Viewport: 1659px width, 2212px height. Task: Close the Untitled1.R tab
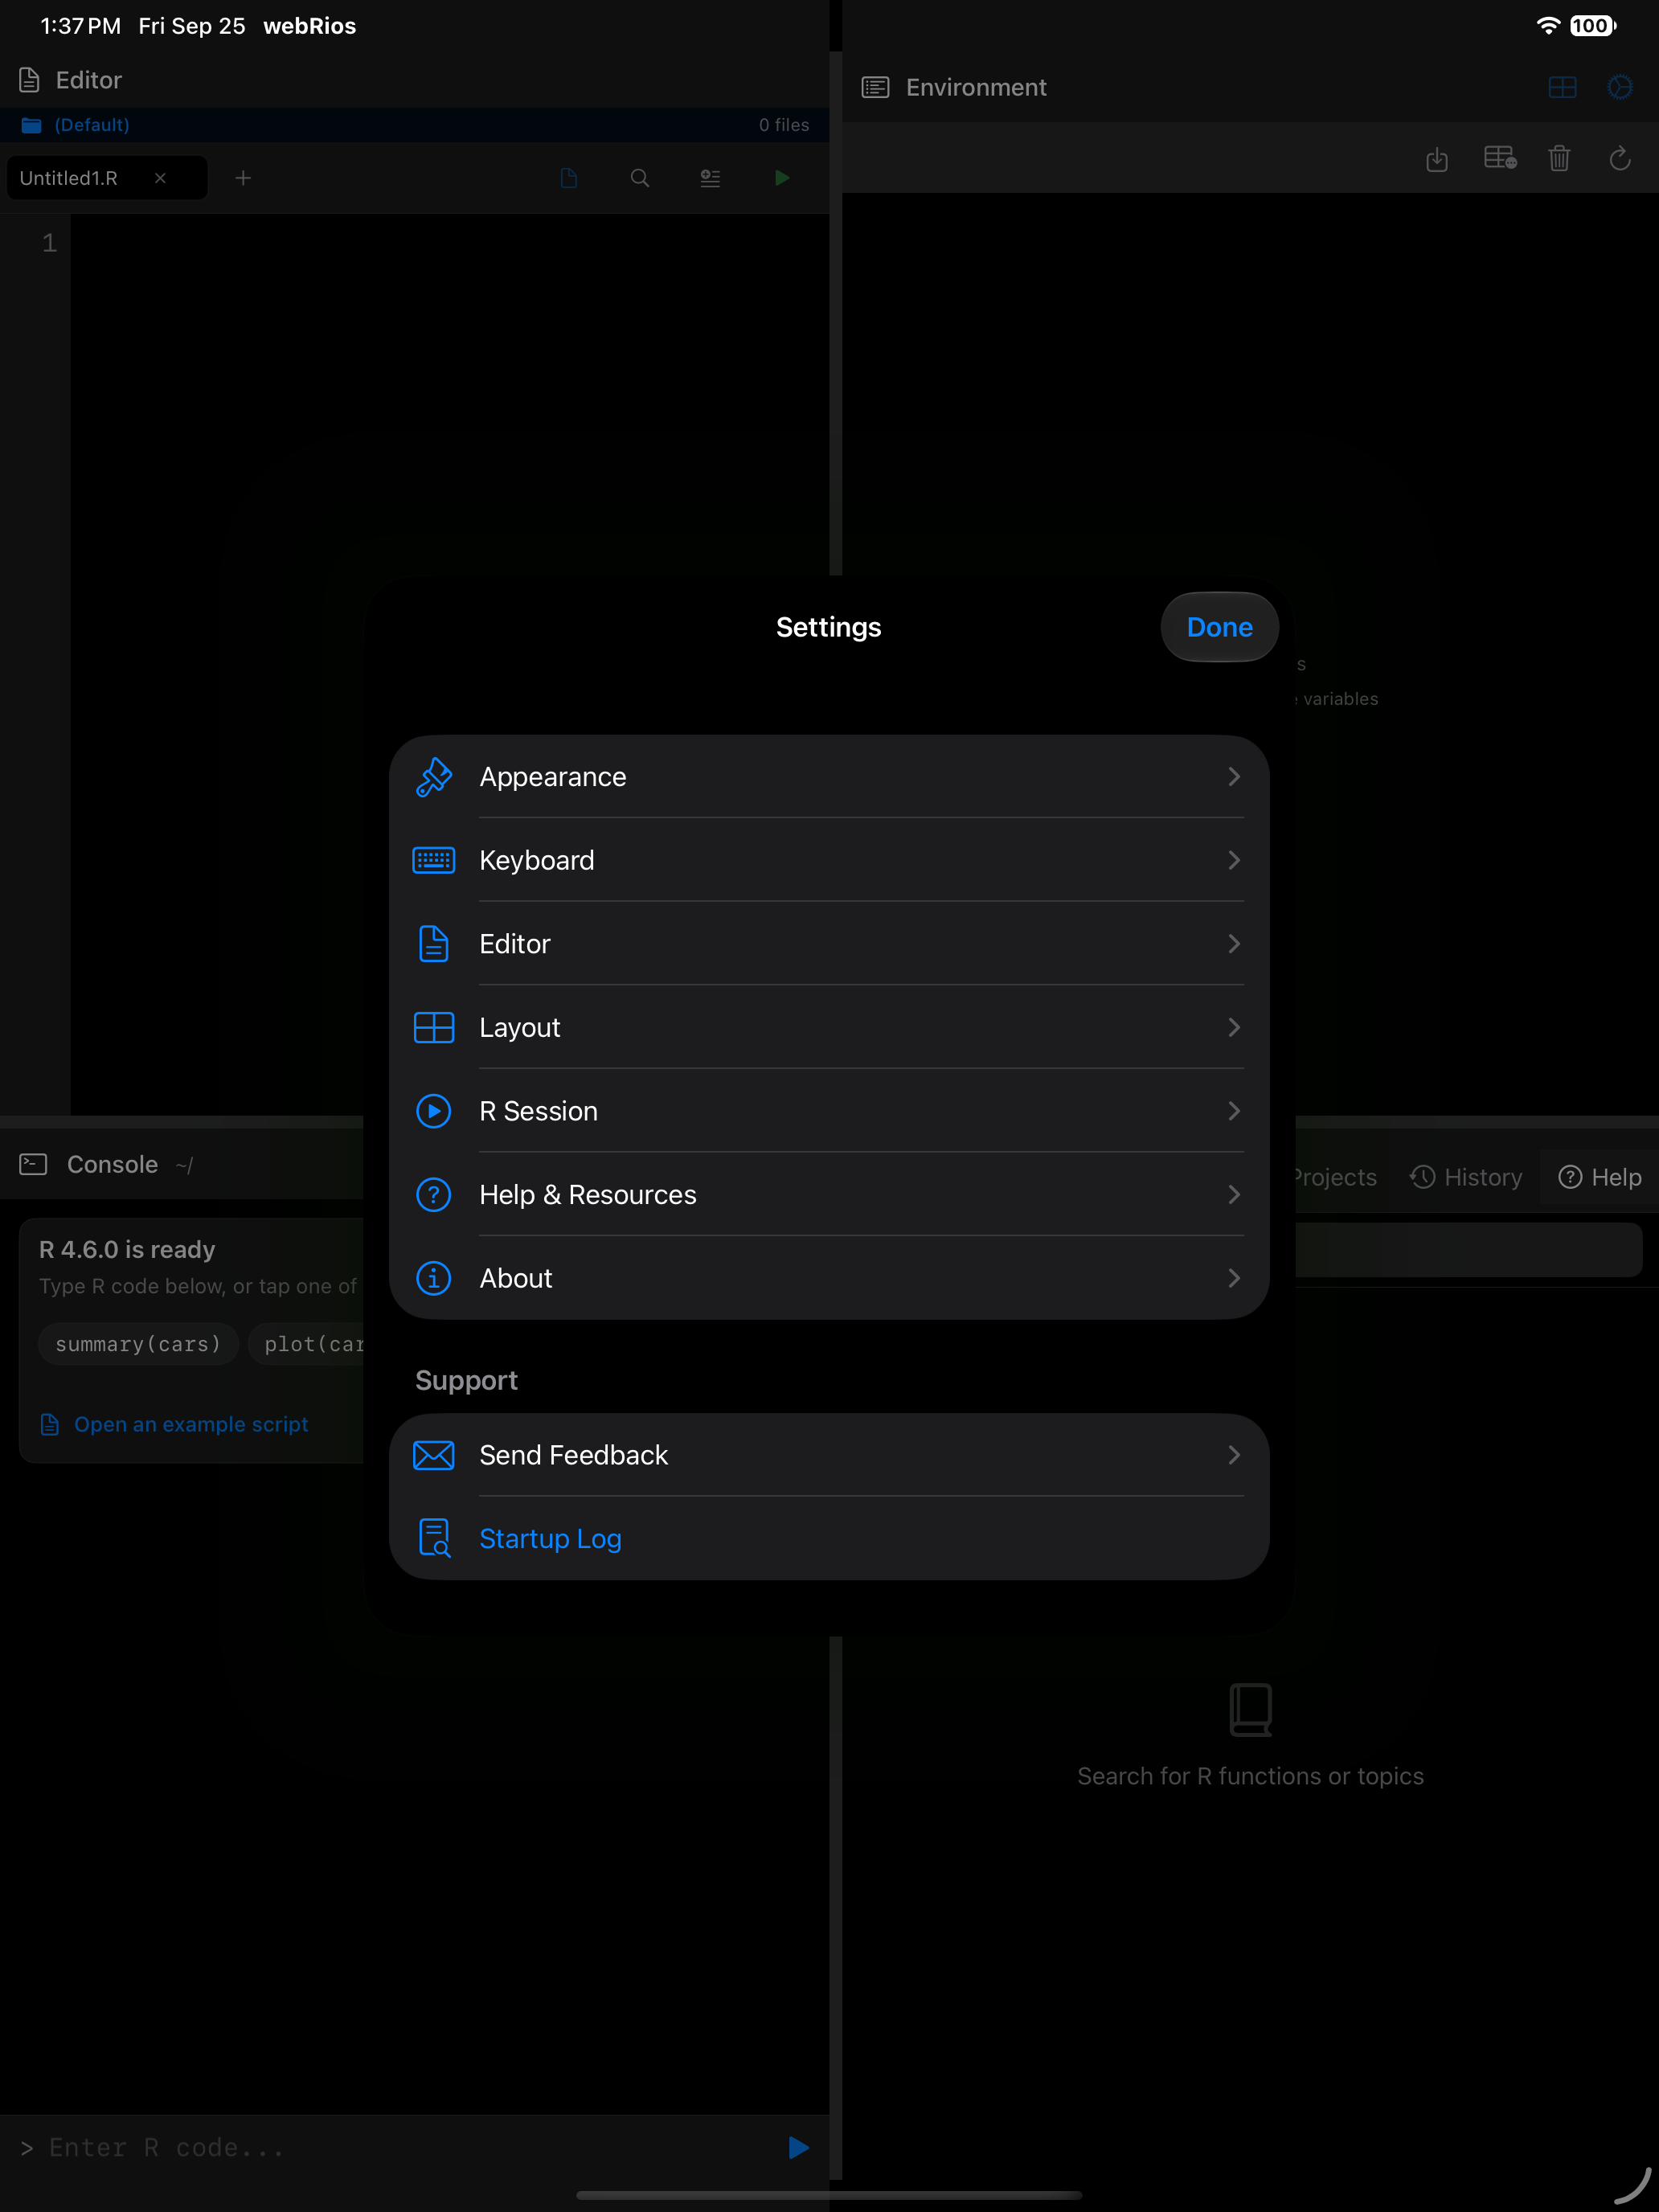[x=160, y=178]
